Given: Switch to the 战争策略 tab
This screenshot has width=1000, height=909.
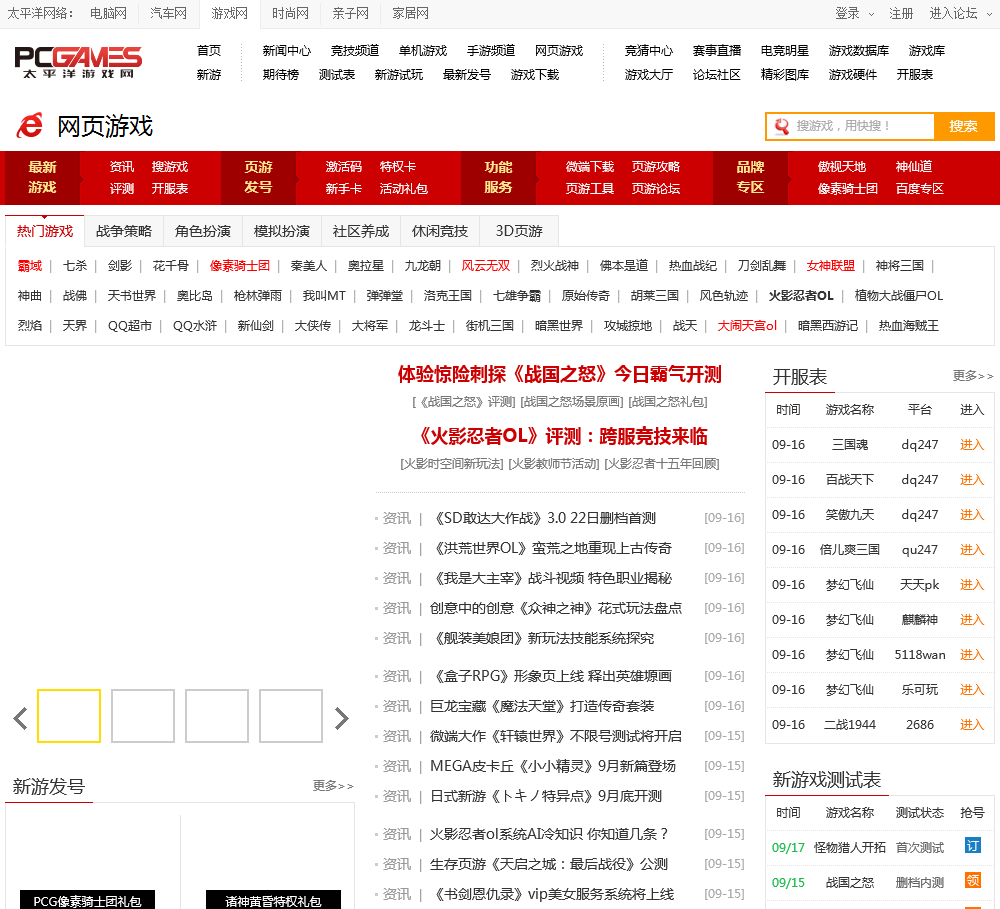Looking at the screenshot, I should (124, 231).
